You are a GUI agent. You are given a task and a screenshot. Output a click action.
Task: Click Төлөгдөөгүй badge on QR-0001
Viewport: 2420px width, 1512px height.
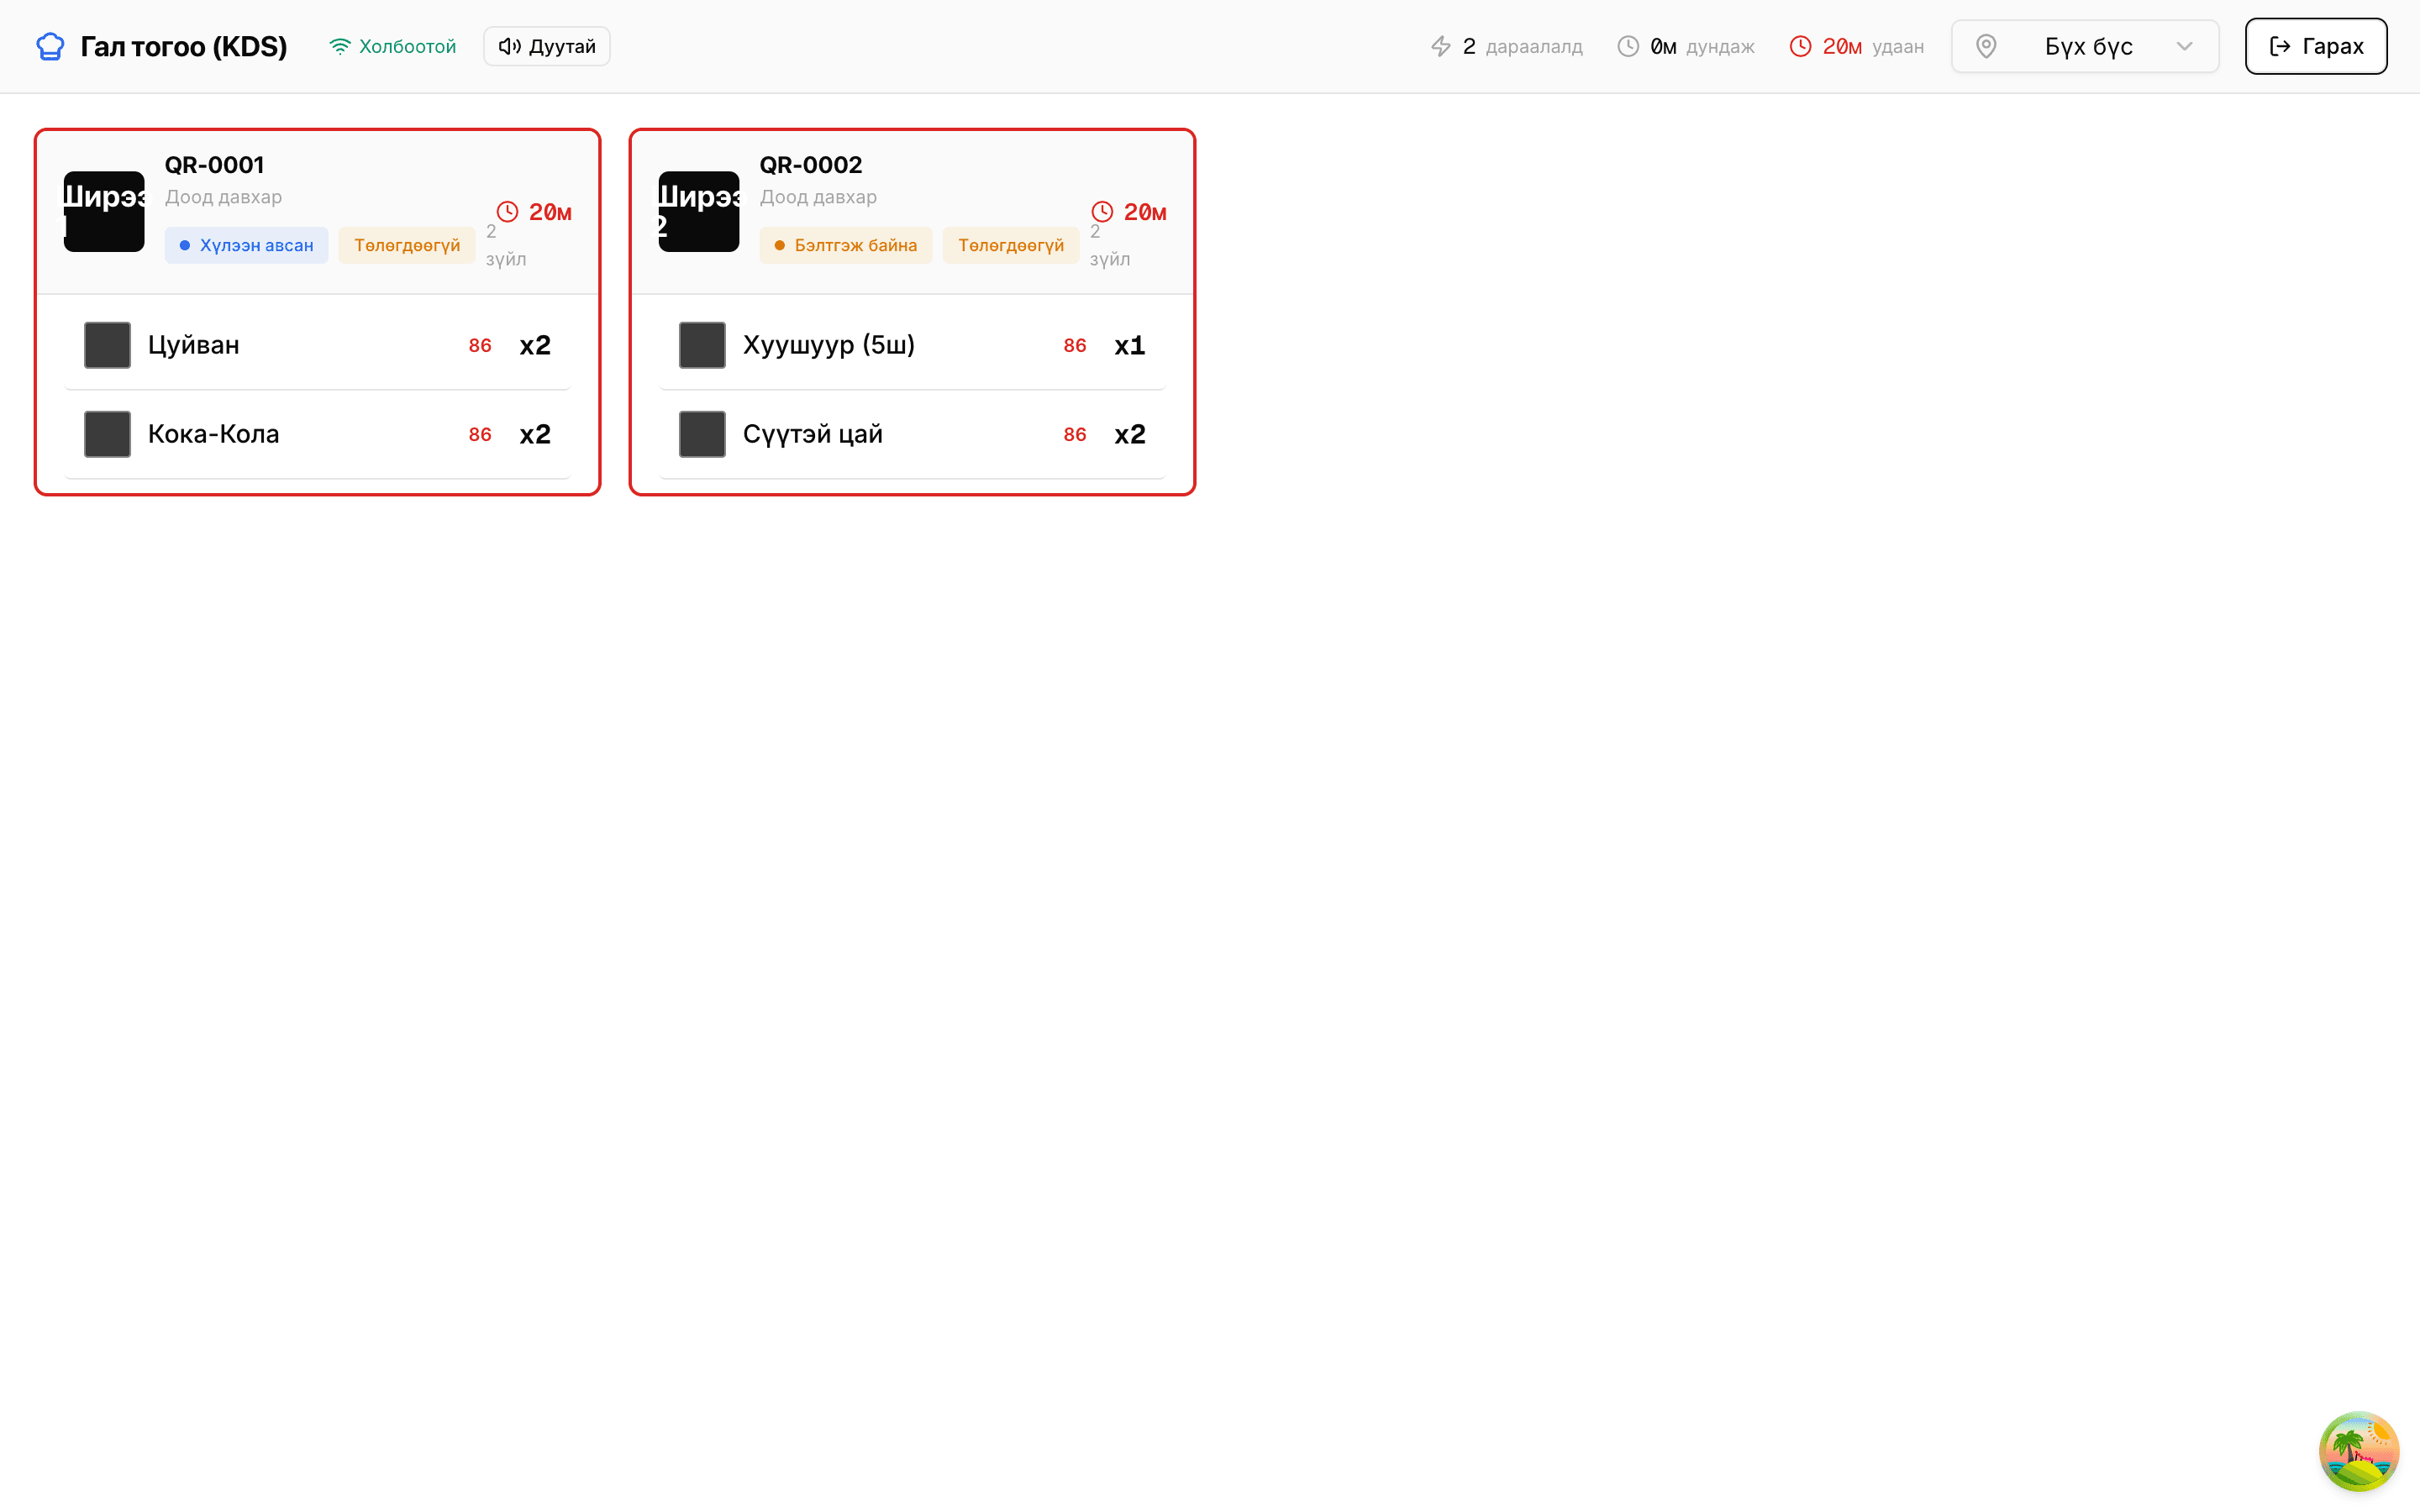coord(407,245)
